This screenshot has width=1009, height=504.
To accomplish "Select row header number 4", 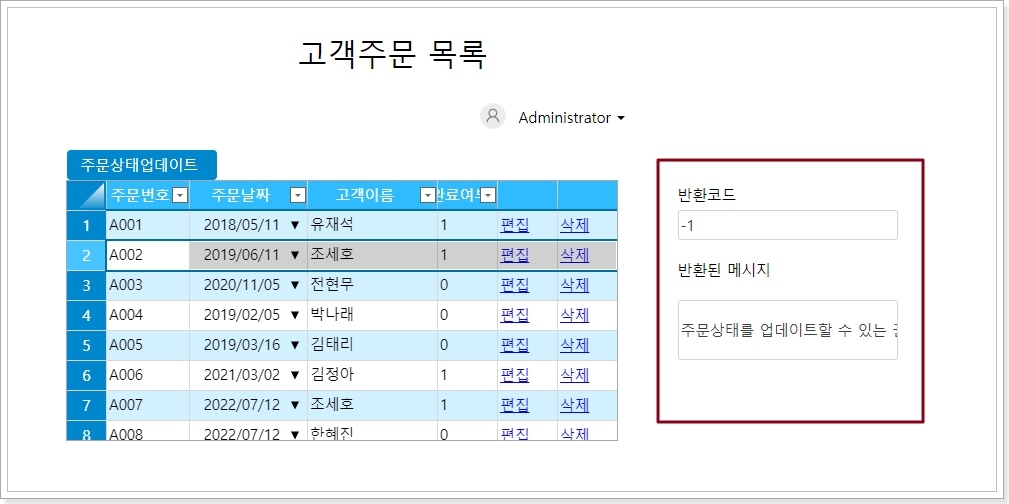I will 86,315.
